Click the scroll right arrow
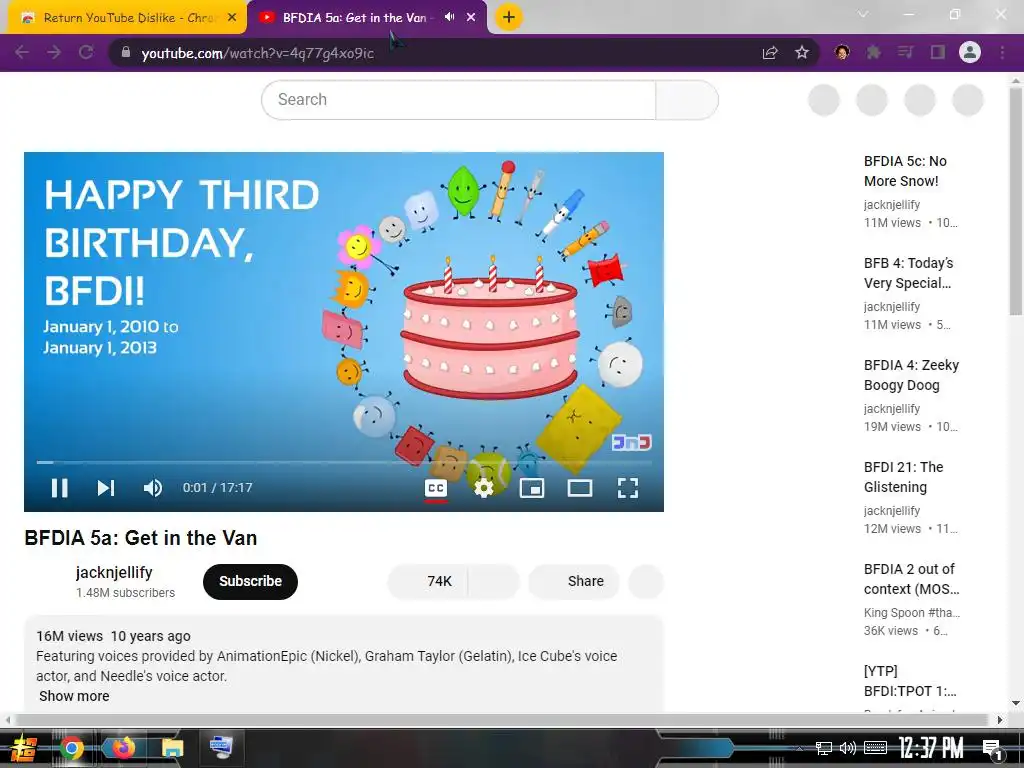The image size is (1024, 768). click(999, 720)
